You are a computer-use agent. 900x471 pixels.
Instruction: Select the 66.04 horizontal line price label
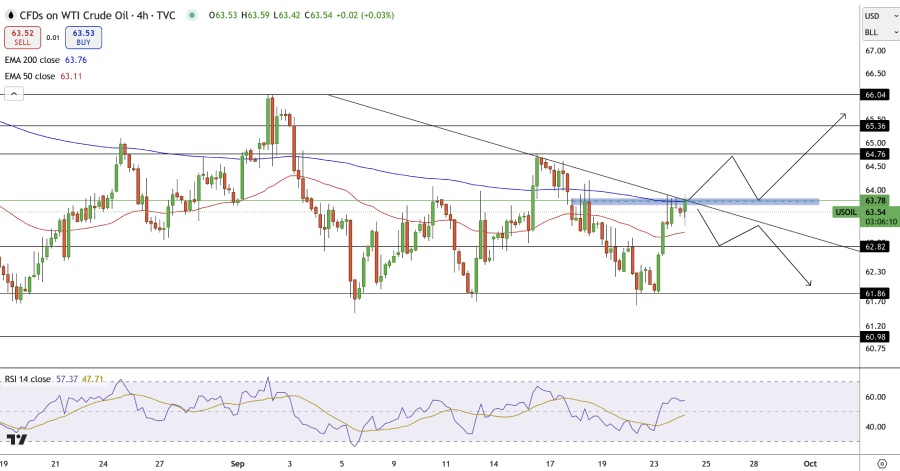[875, 94]
